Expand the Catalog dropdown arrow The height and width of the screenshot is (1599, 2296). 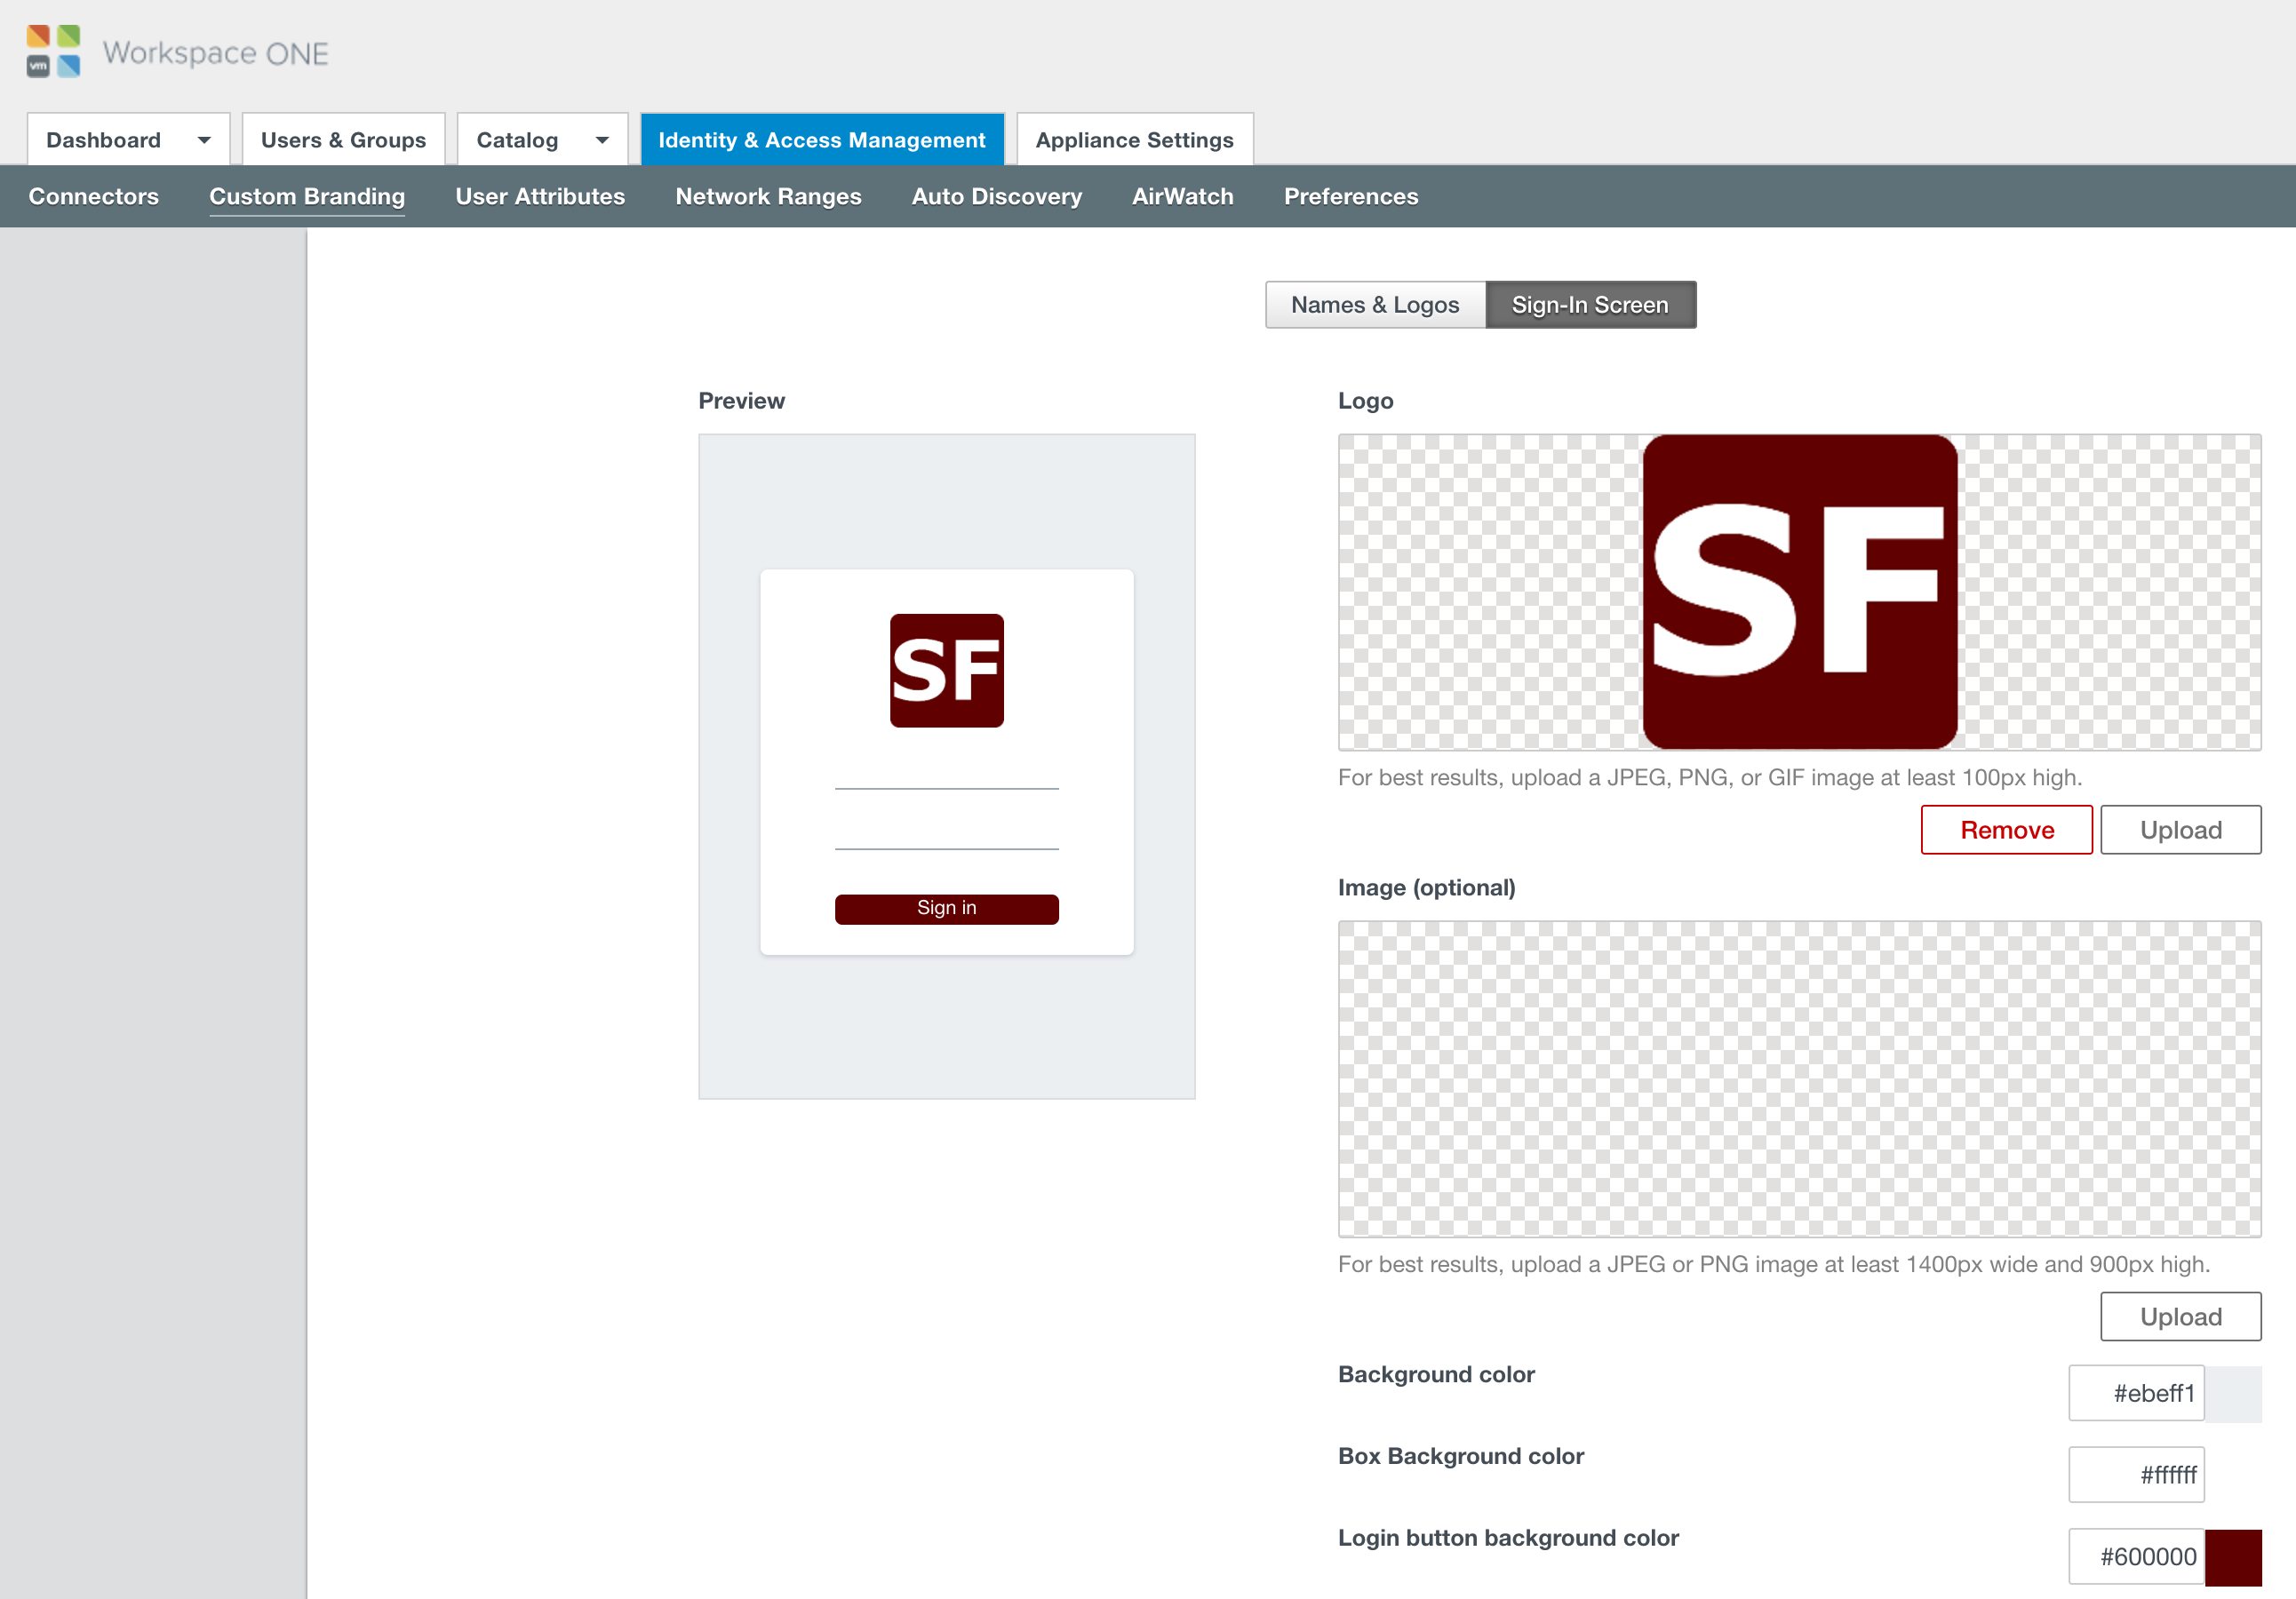pos(602,140)
